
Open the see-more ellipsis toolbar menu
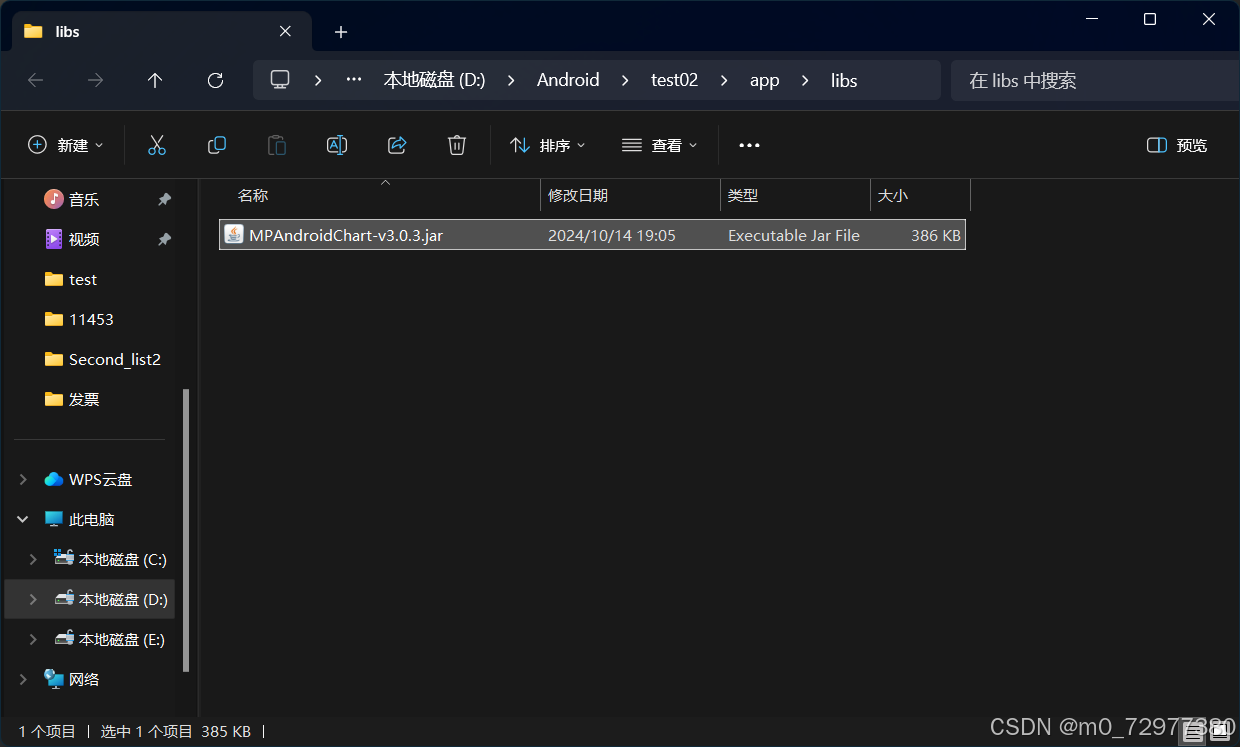[x=749, y=145]
